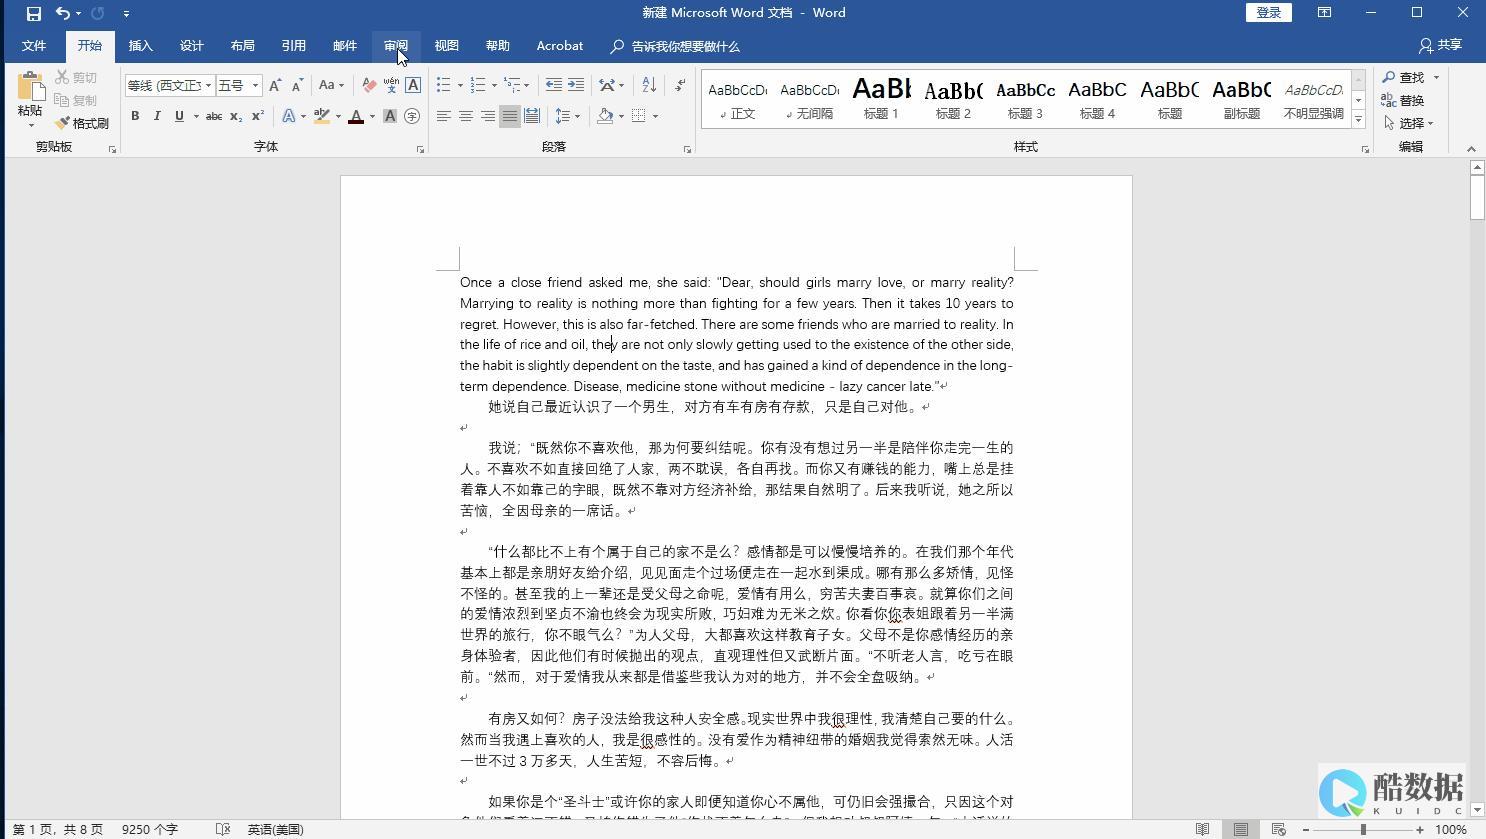The height and width of the screenshot is (839, 1486).
Task: Undo the last action
Action: pos(63,13)
